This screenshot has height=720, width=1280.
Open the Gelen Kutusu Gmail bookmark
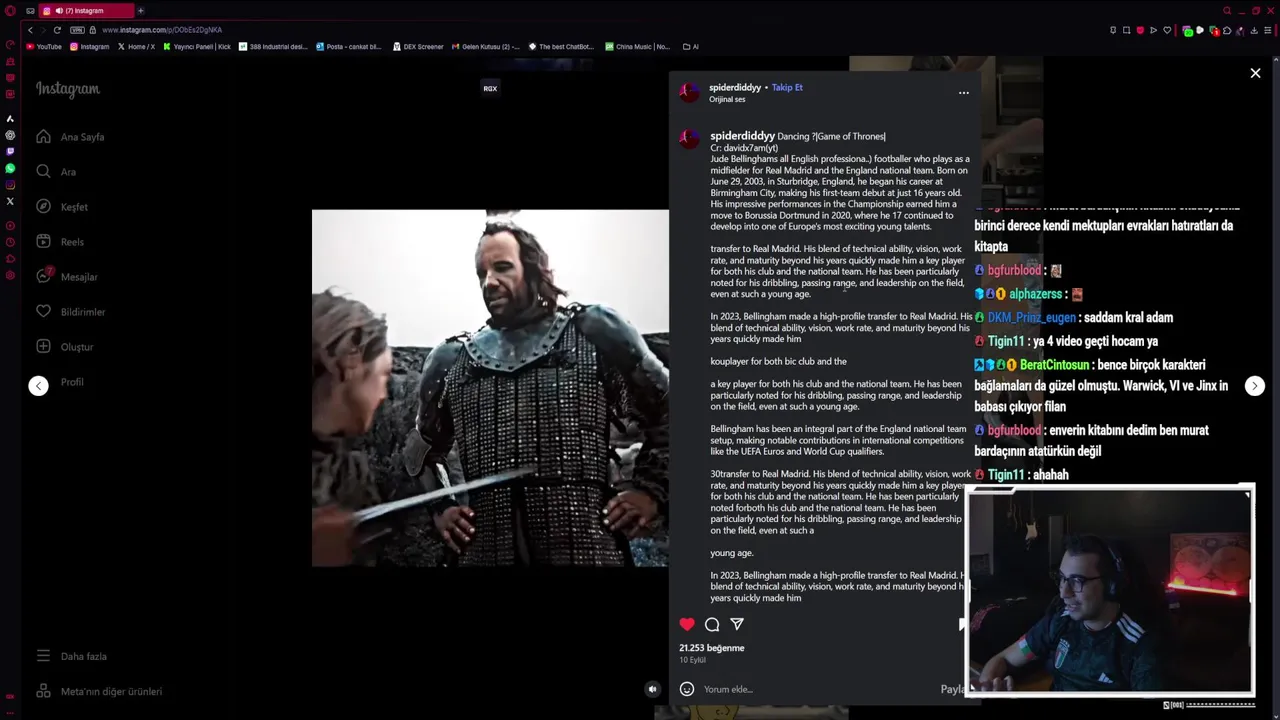[x=486, y=47]
